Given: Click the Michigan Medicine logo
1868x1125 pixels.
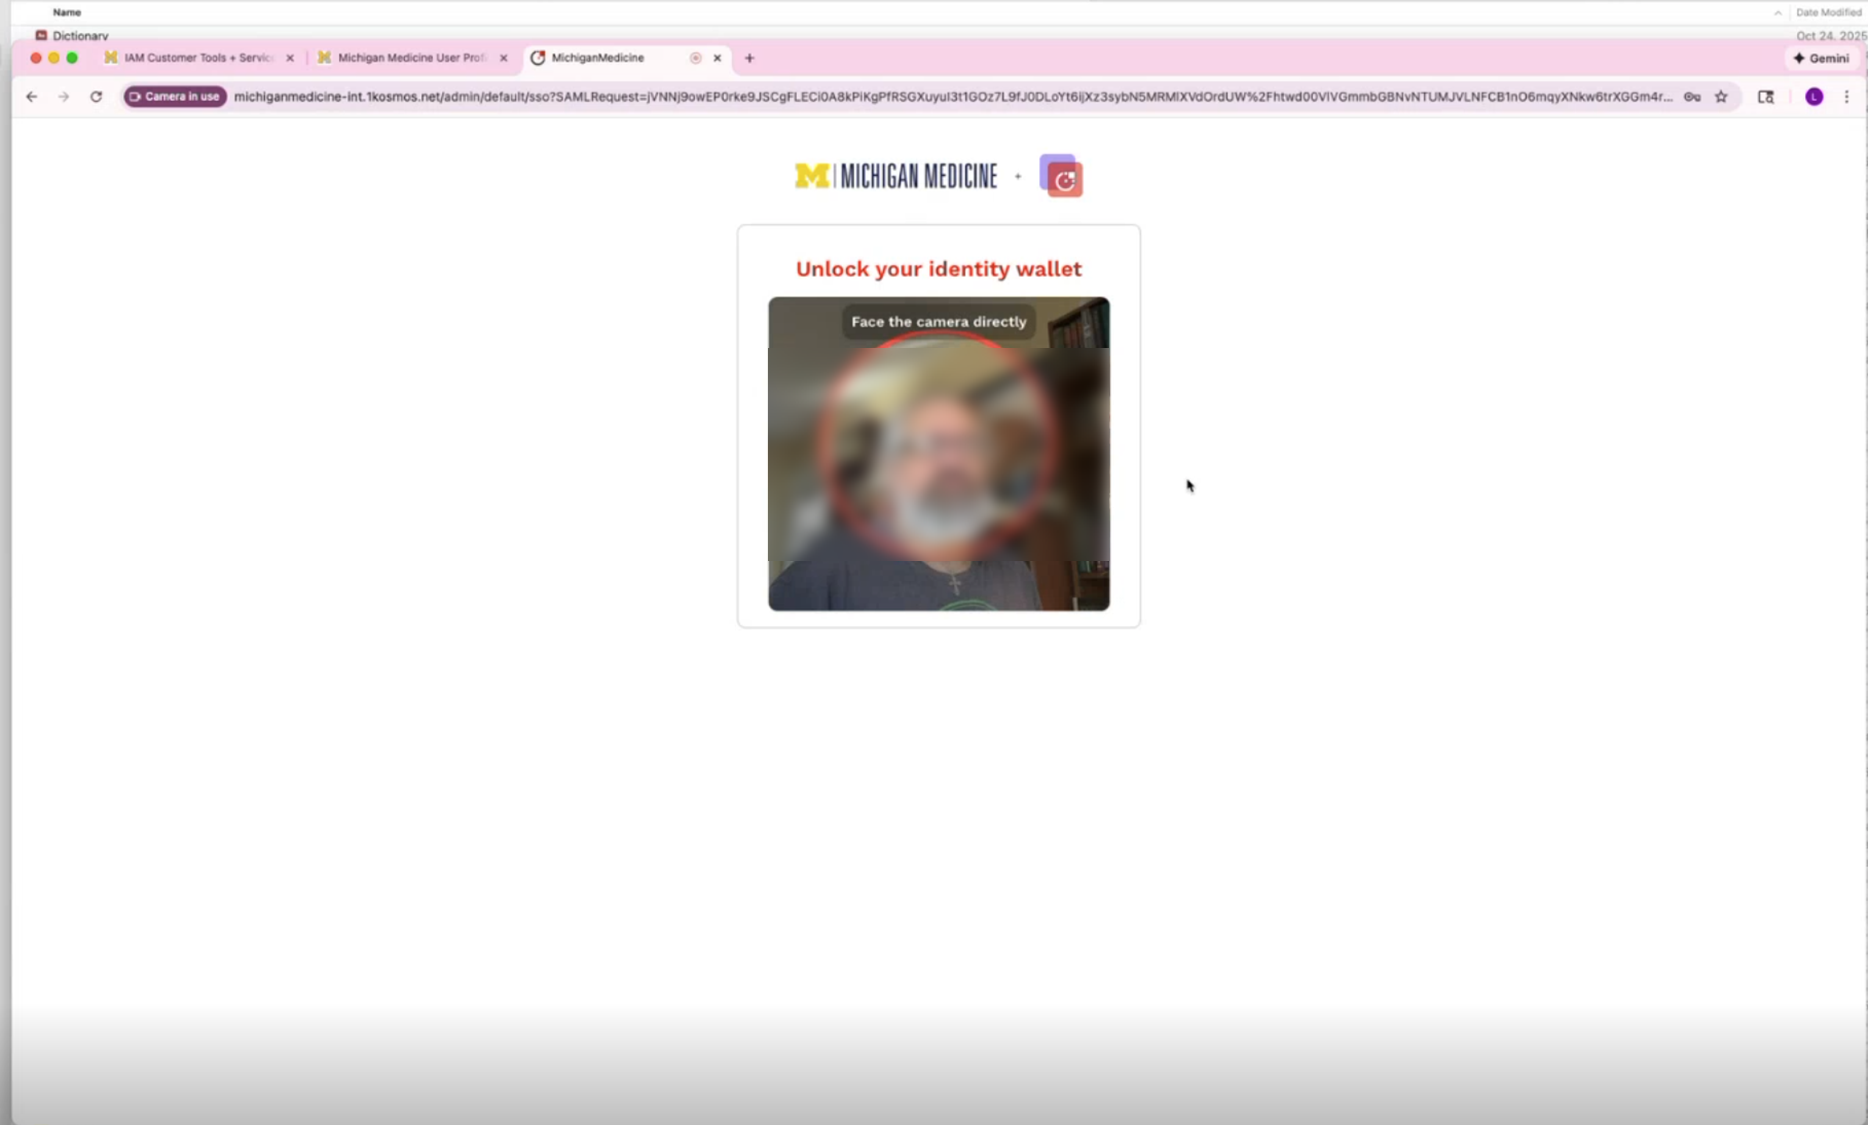Looking at the screenshot, I should pos(896,176).
